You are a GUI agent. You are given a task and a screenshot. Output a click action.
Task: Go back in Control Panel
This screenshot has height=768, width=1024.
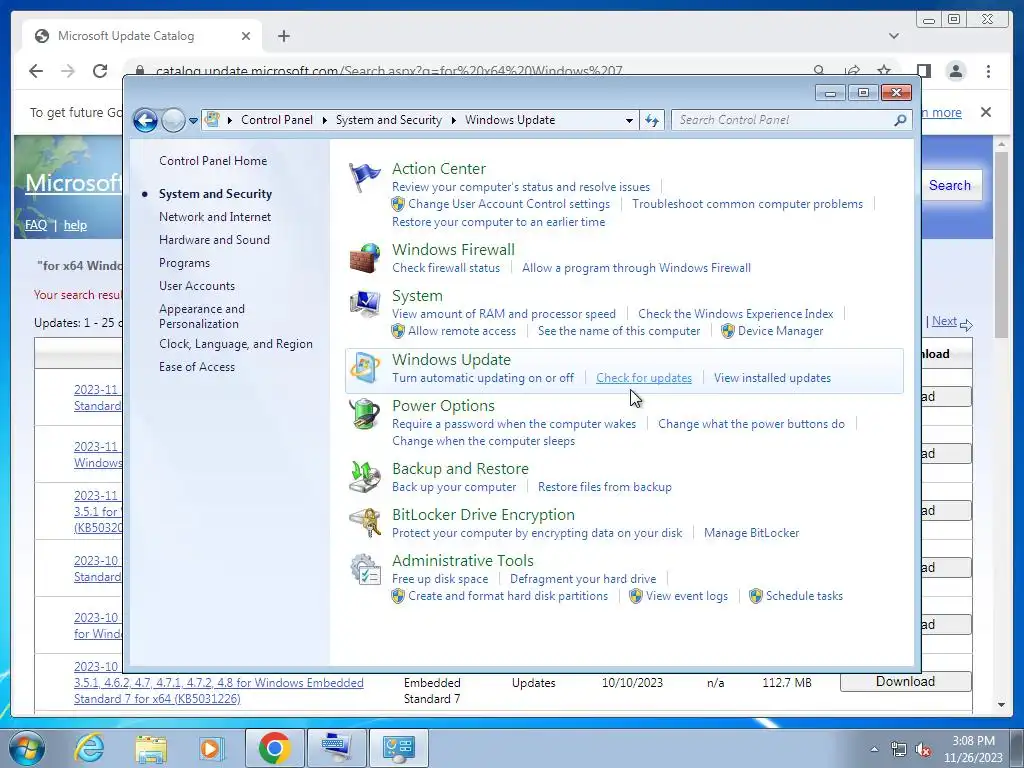[145, 120]
